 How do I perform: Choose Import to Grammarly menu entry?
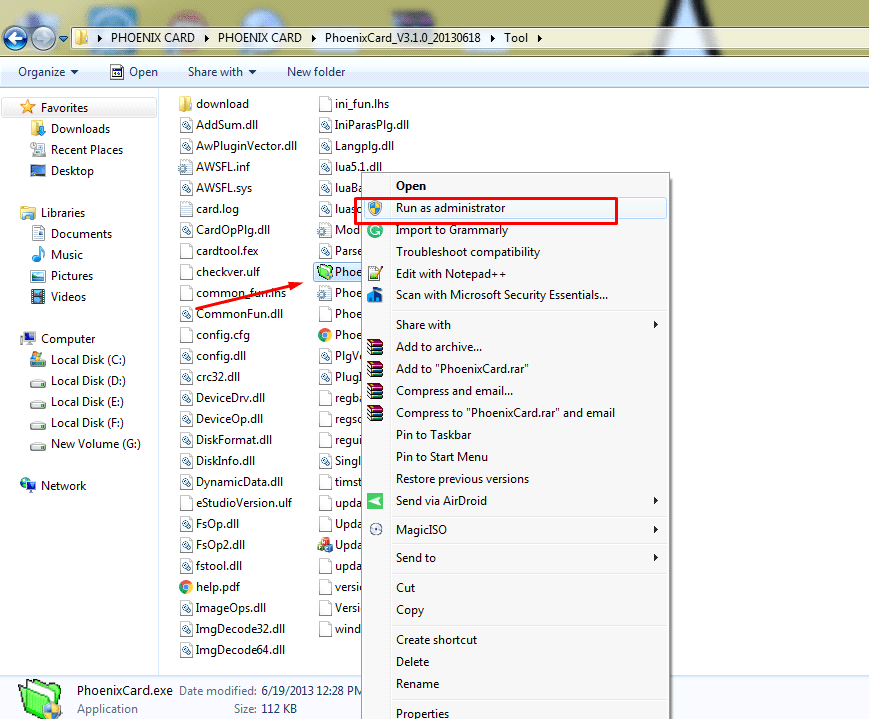(452, 230)
